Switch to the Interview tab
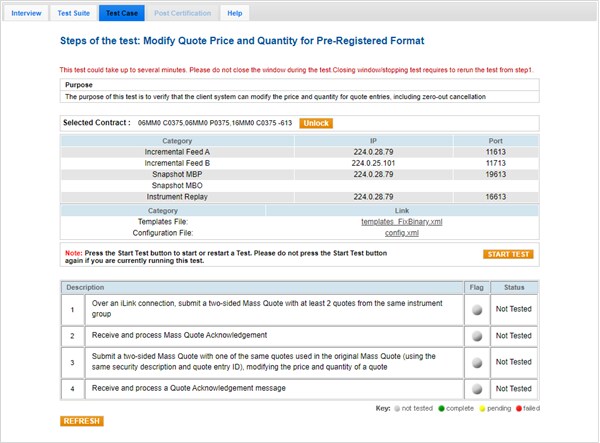 point(26,14)
